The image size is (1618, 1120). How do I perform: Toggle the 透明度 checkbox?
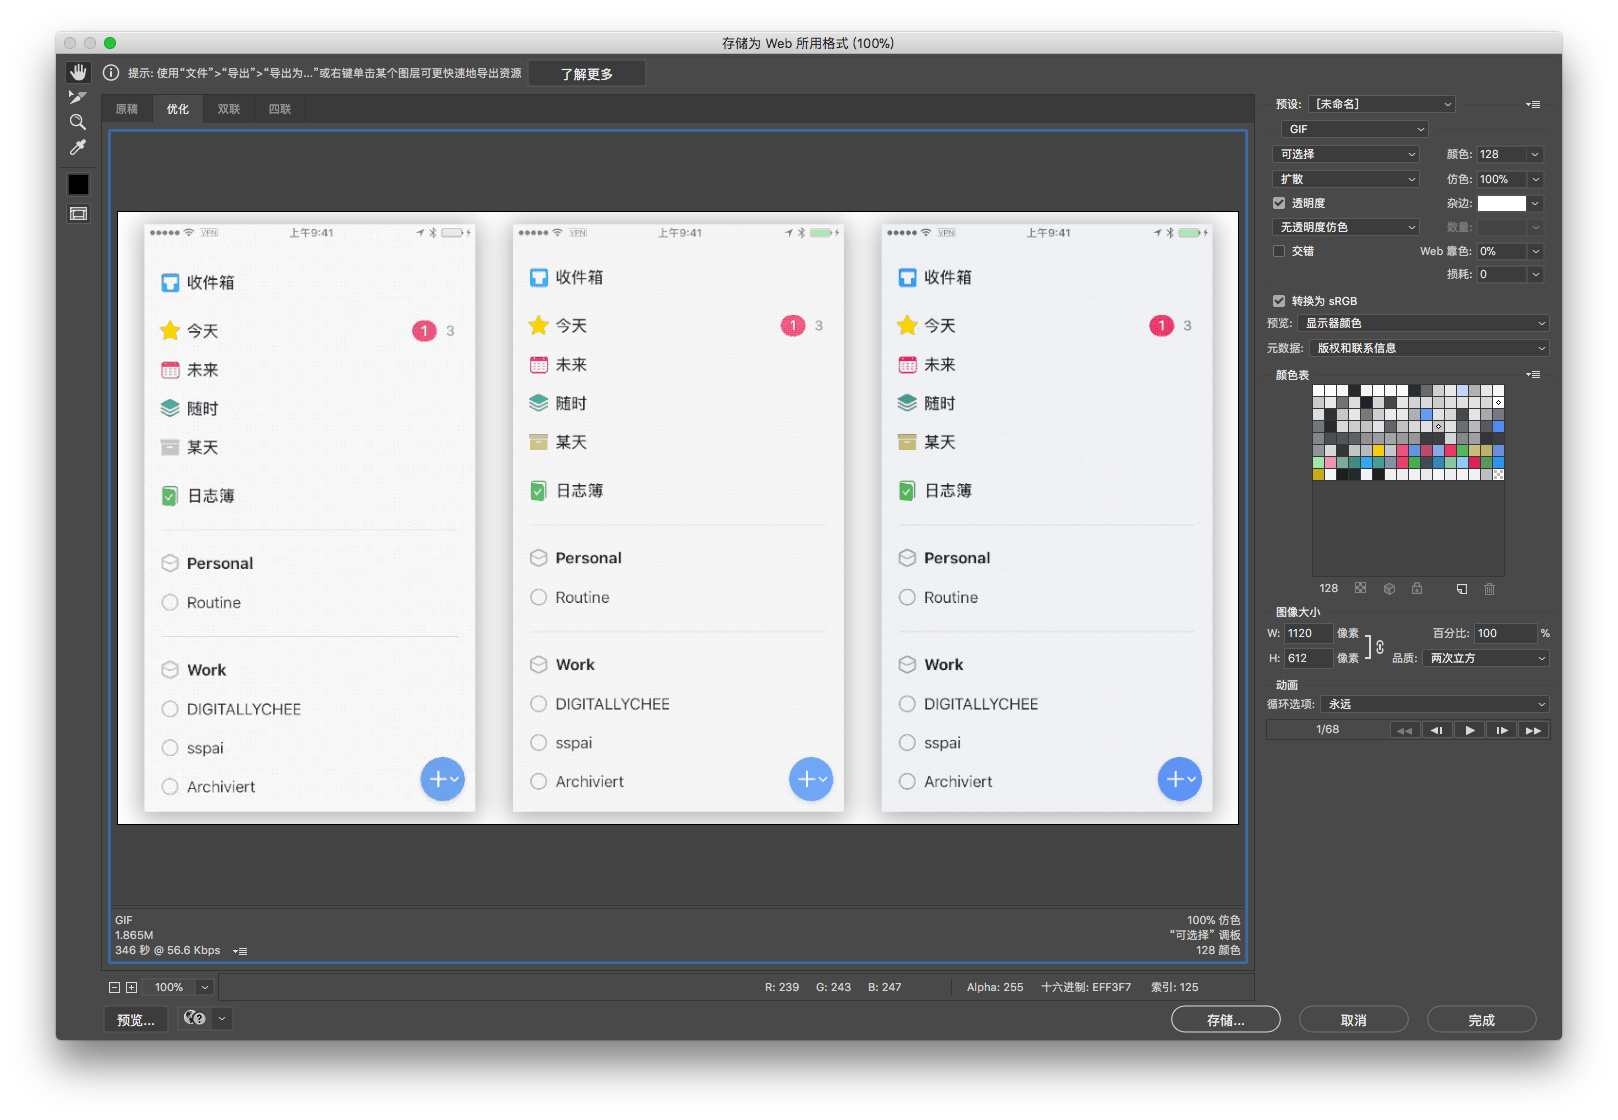pyautogui.click(x=1279, y=203)
